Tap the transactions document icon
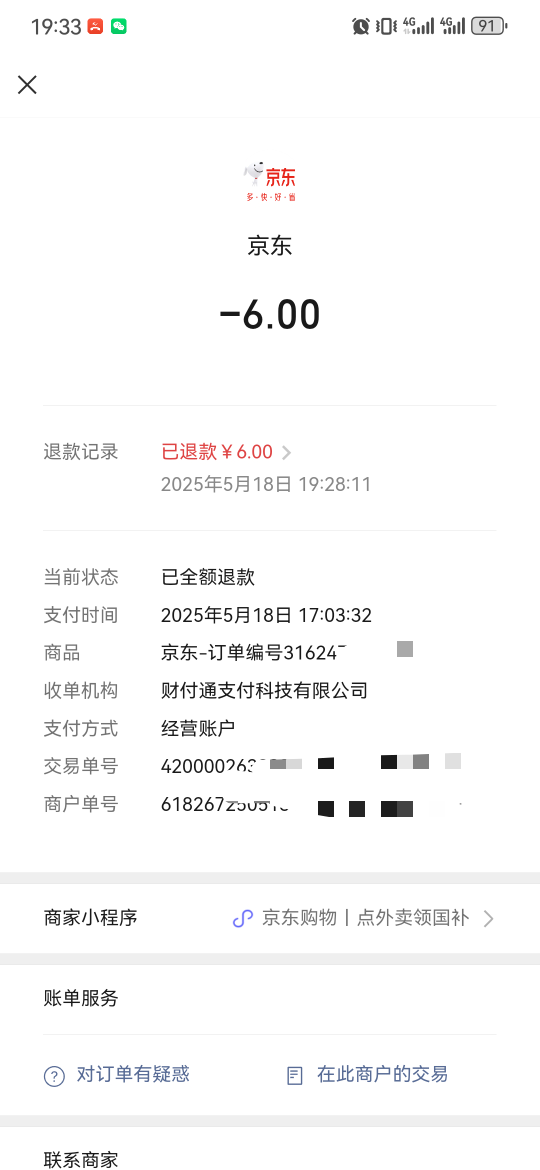This screenshot has width=540, height=1170. (x=295, y=1076)
